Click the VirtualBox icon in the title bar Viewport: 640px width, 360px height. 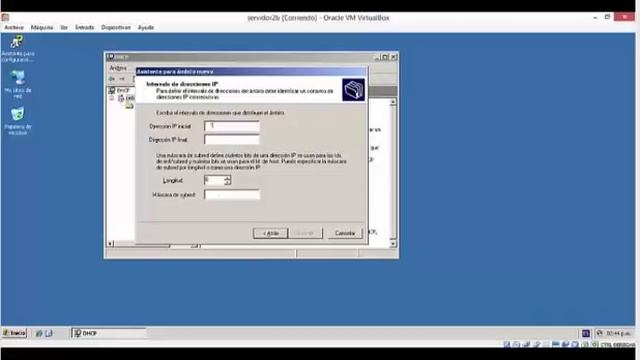pos(5,18)
